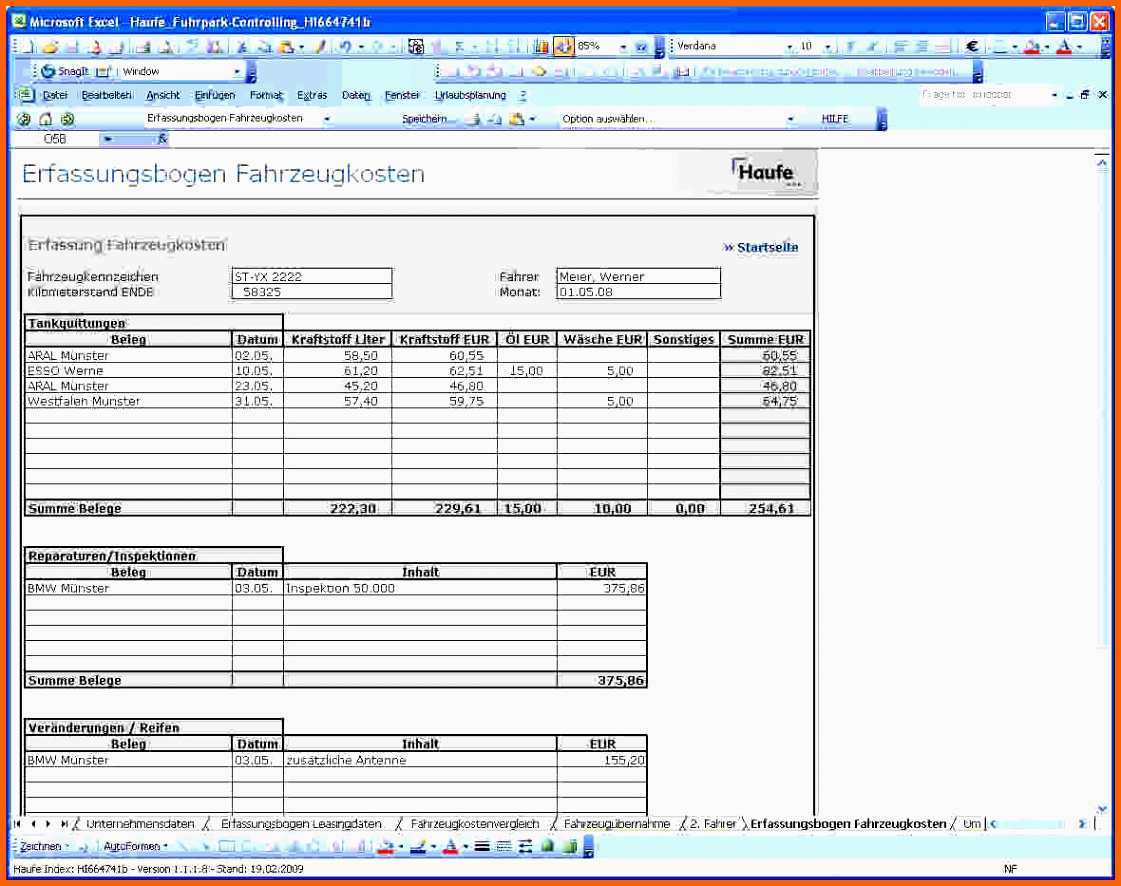The width and height of the screenshot is (1121, 886).
Task: Switch to the Unternehmensdaten sheet tab
Action: click(139, 824)
